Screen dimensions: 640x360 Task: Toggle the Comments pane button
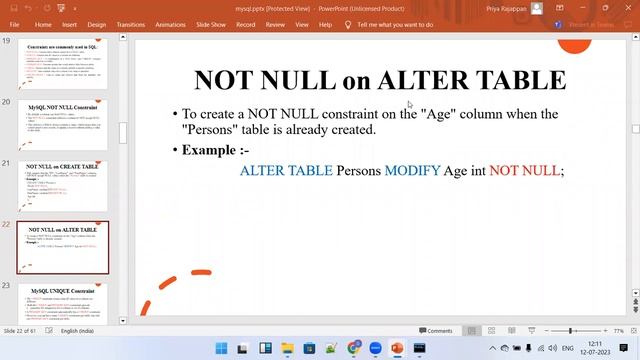pyautogui.click(x=436, y=331)
